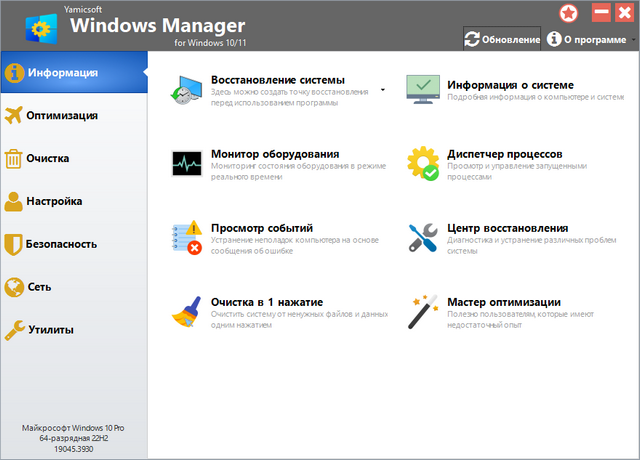Click the Repair Center tools icon
640x460 pixels.
(422, 238)
